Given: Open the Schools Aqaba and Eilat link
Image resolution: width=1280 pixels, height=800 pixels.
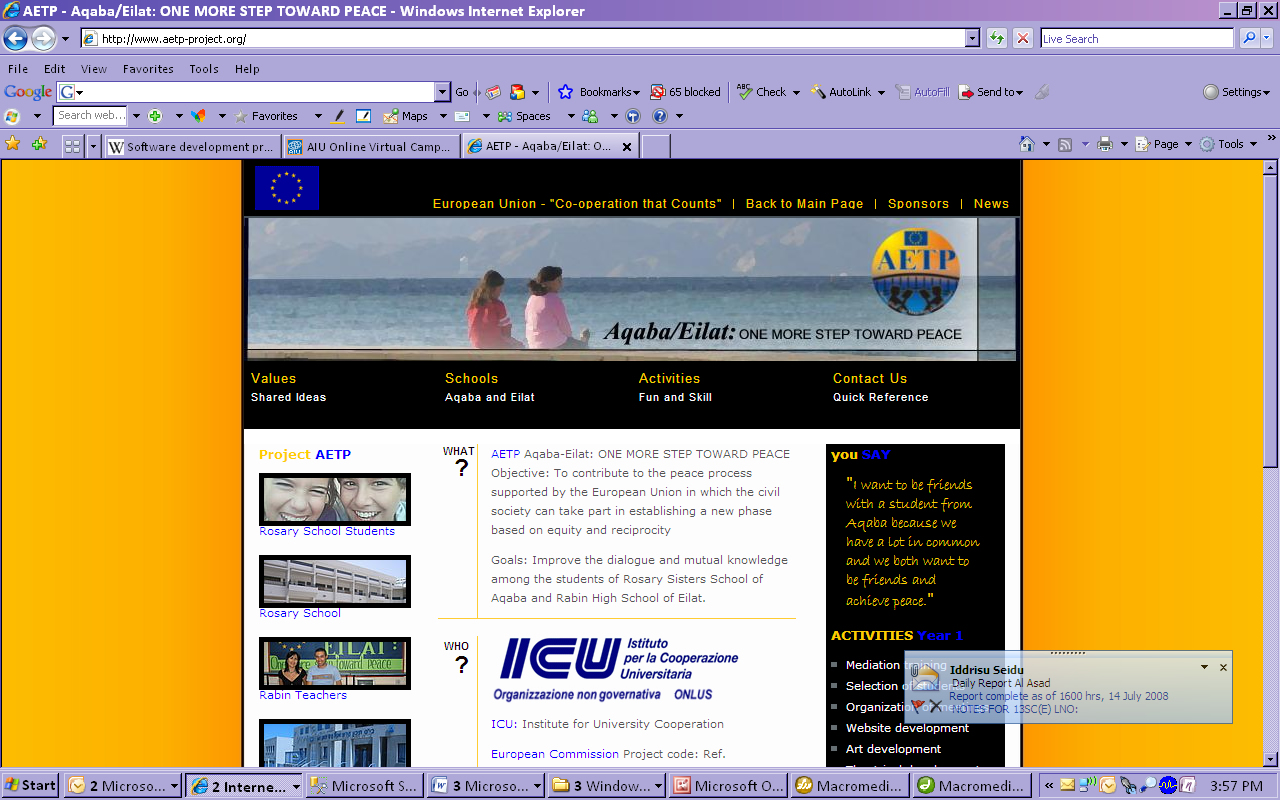Looking at the screenshot, I should [490, 387].
